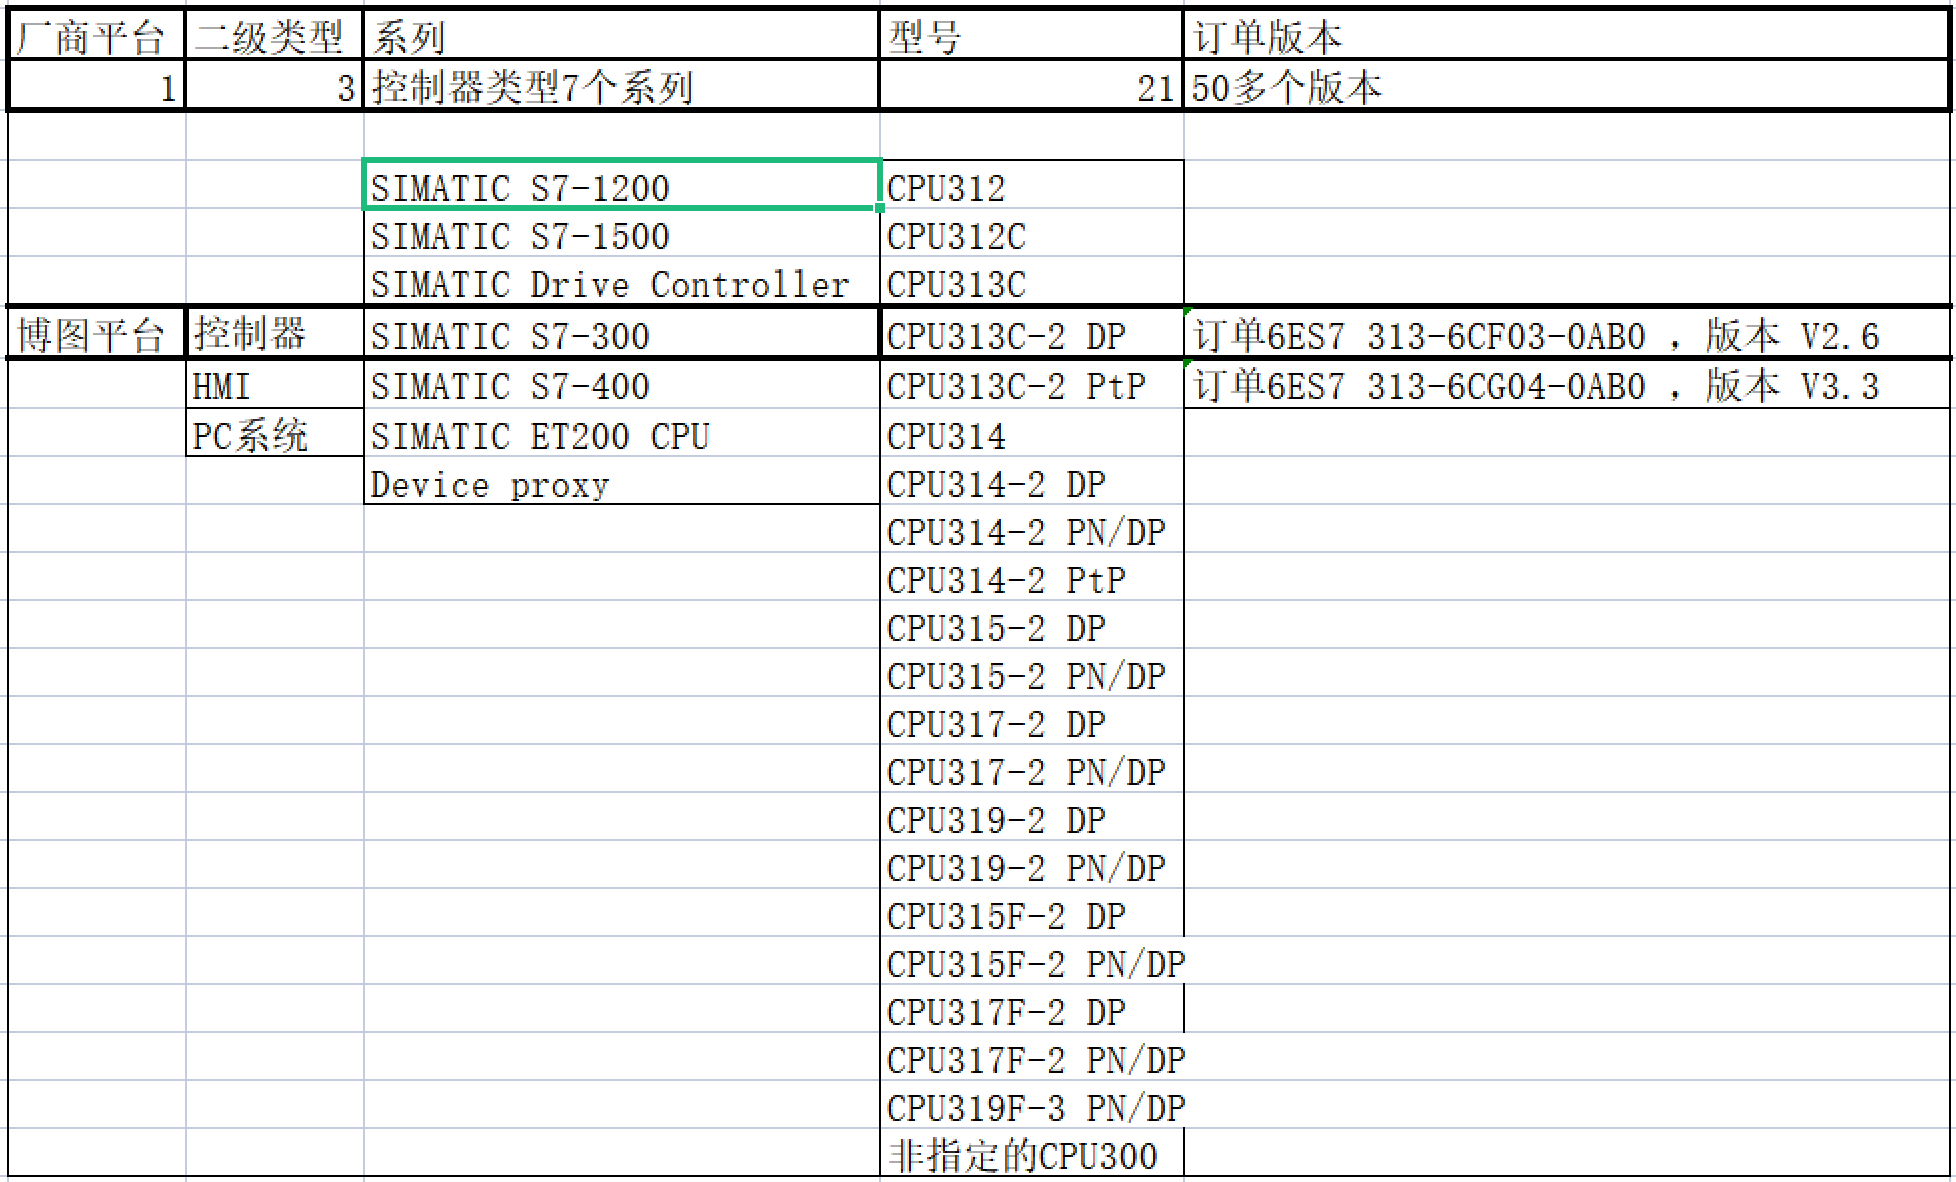Click the cell with value 21
The width and height of the screenshot is (1956, 1182).
[1031, 87]
